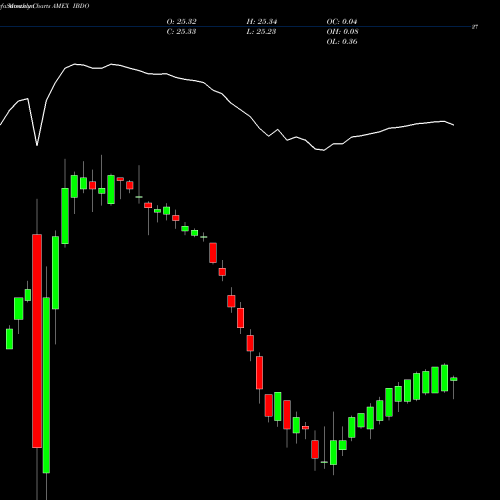Click the 27 price axis label
The width and height of the screenshot is (500, 500).
click(x=475, y=27)
